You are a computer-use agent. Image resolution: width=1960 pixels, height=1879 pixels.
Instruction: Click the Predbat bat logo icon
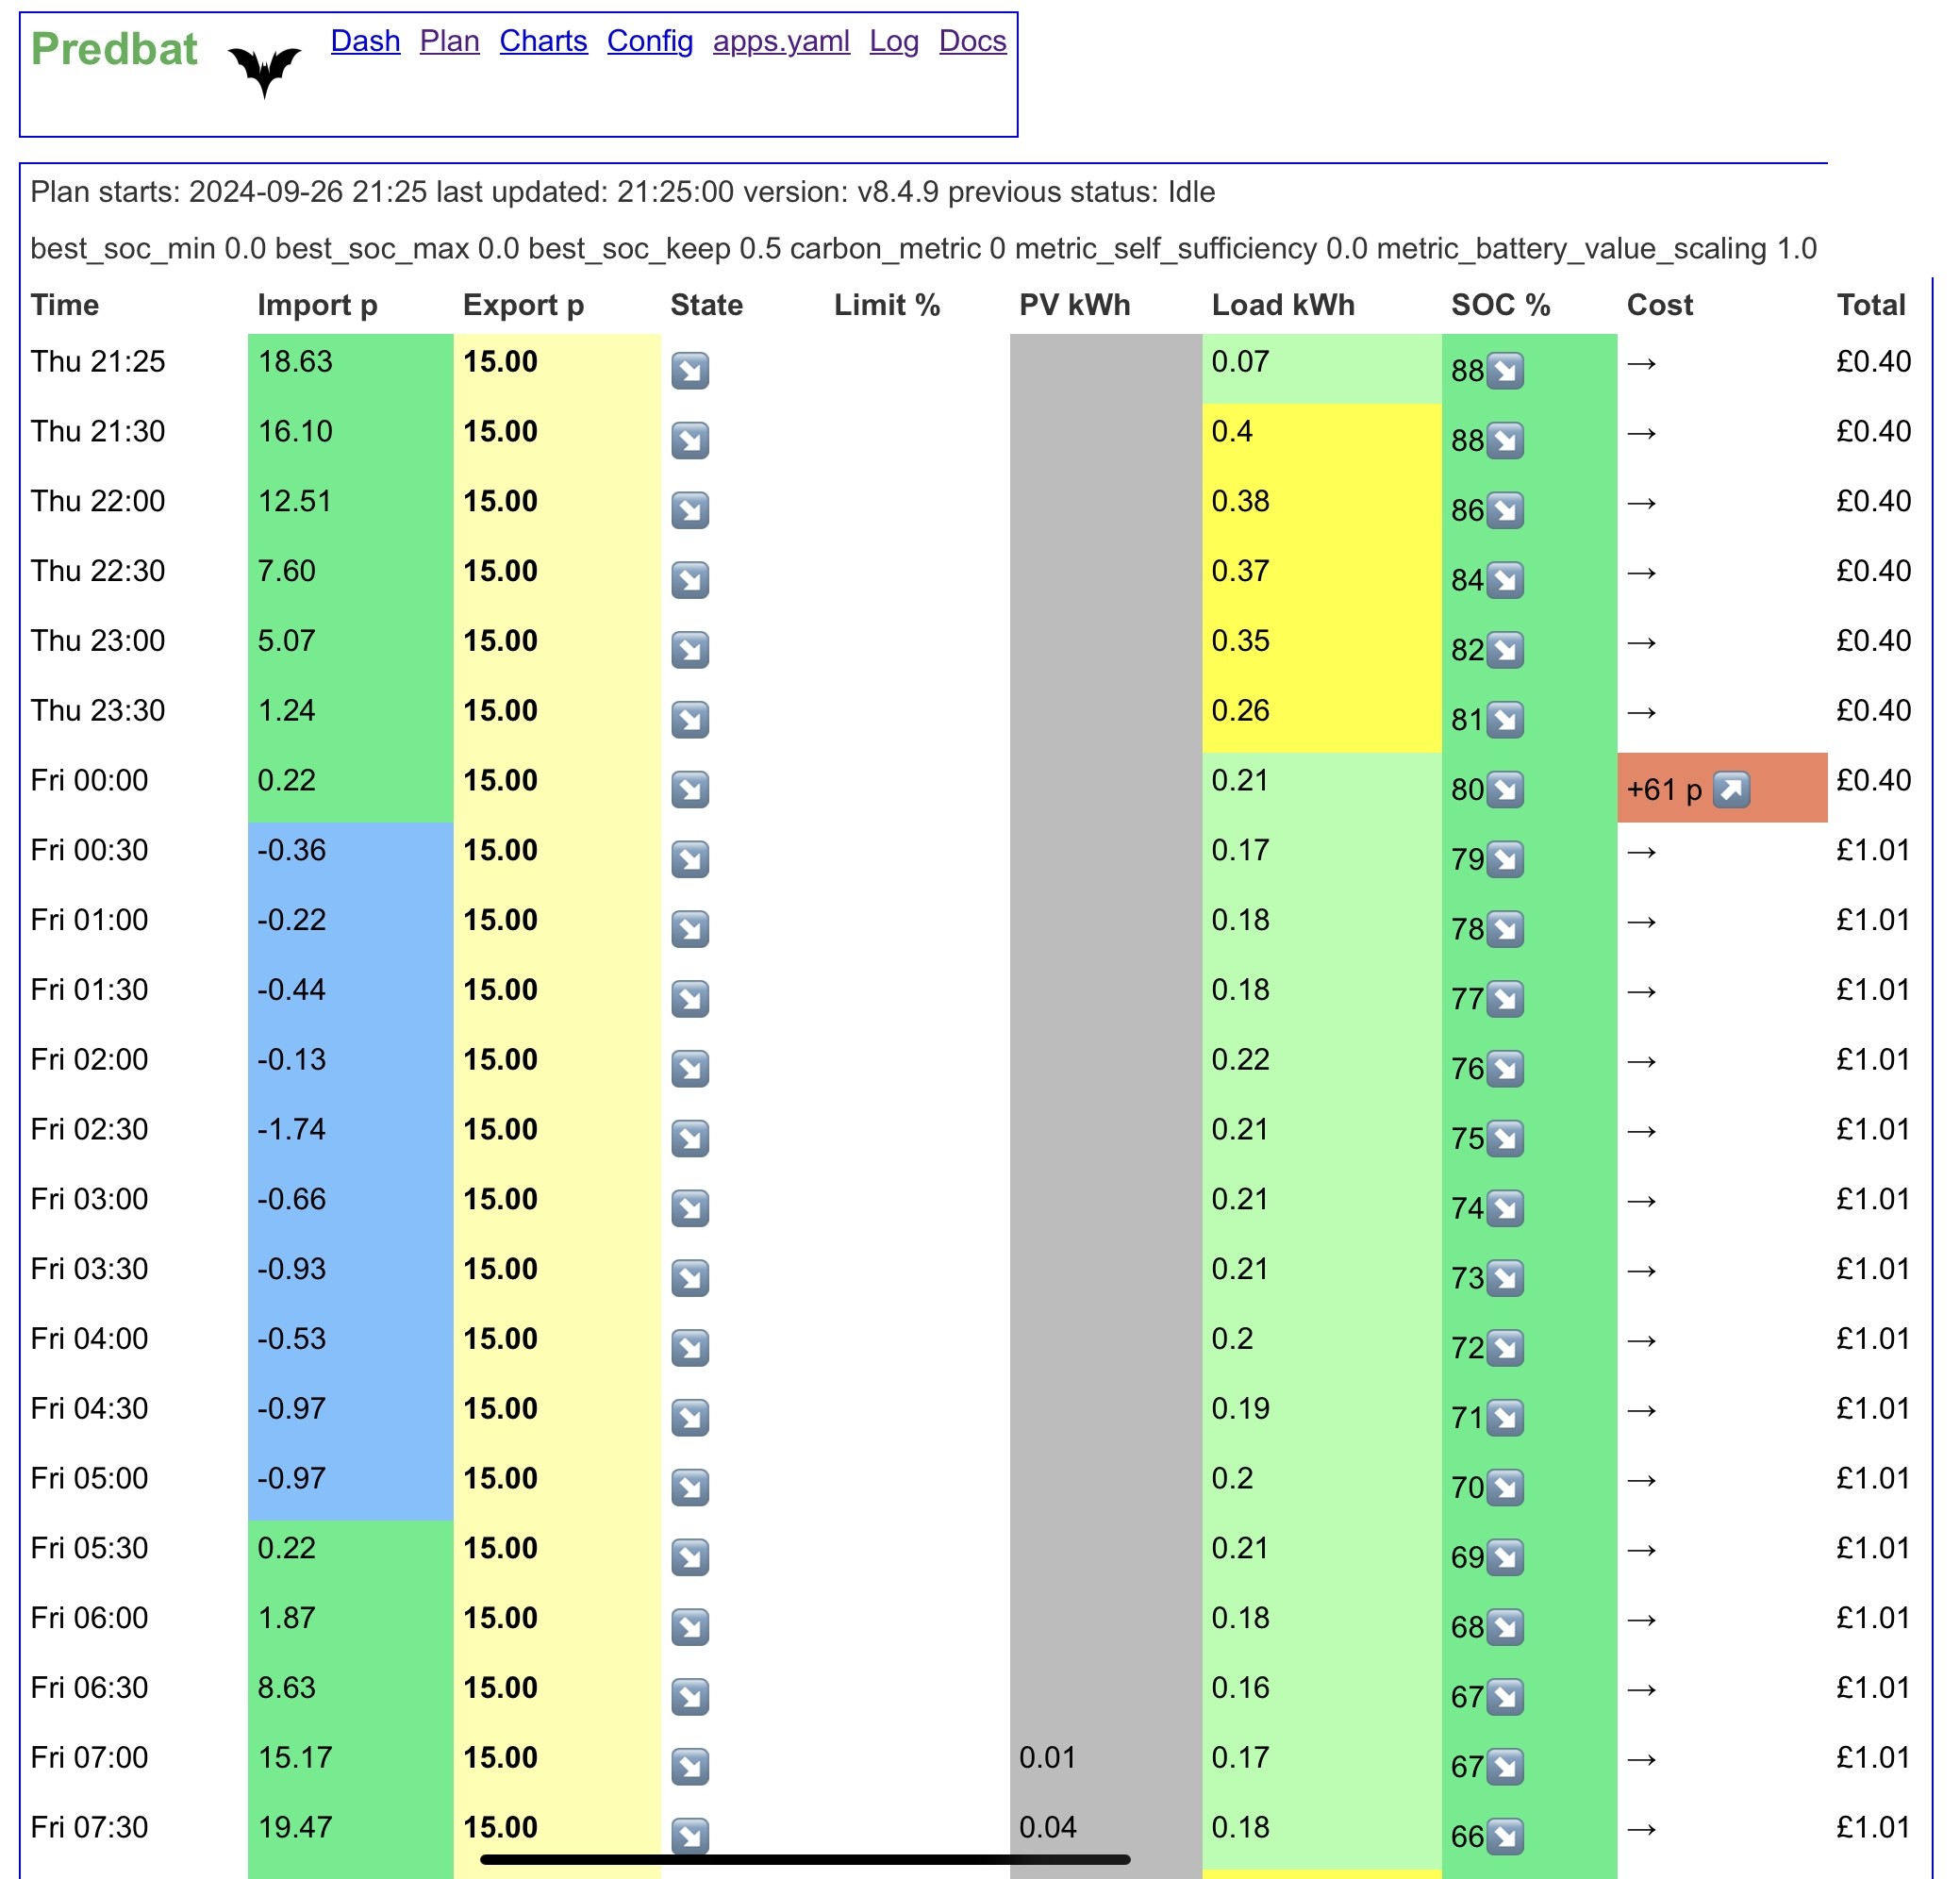(265, 71)
